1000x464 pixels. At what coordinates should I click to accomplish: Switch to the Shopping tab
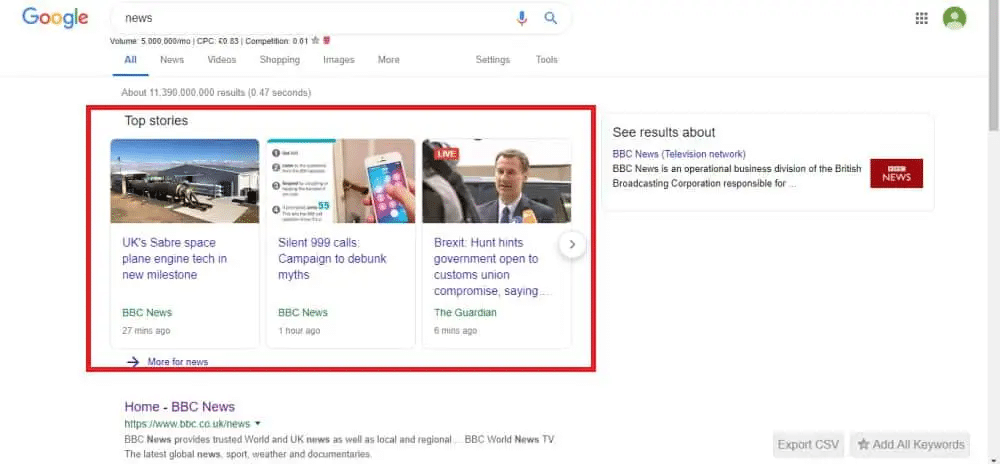point(279,59)
